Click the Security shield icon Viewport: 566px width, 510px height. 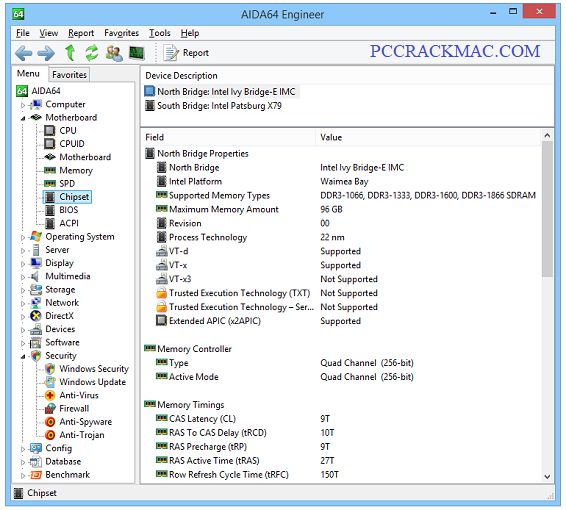[36, 356]
